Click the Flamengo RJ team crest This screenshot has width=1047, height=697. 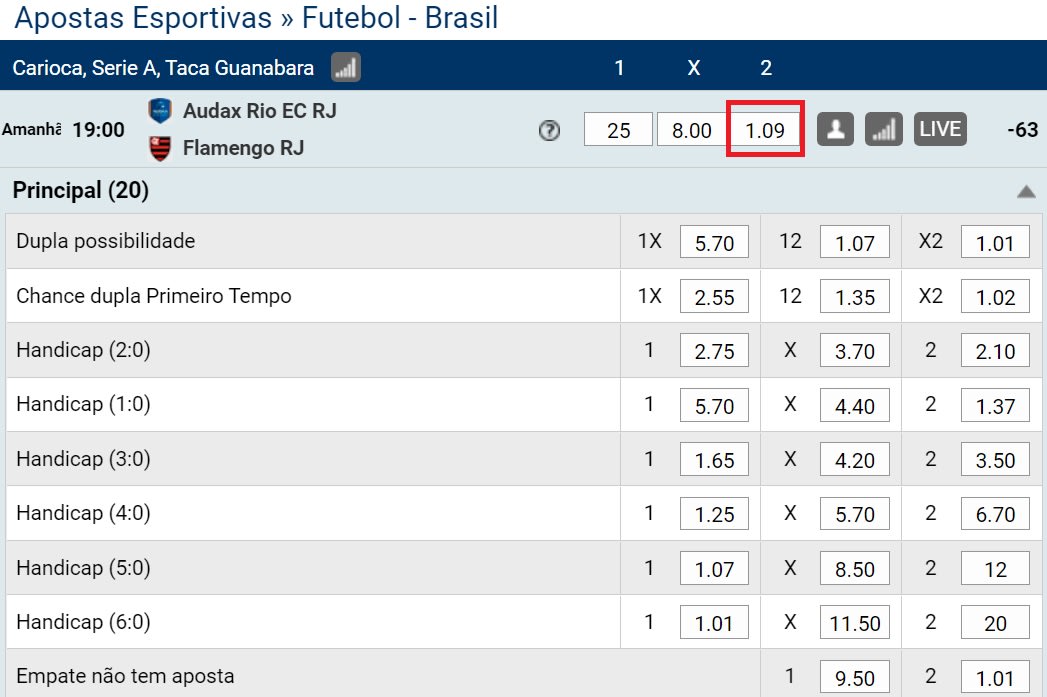click(x=160, y=148)
